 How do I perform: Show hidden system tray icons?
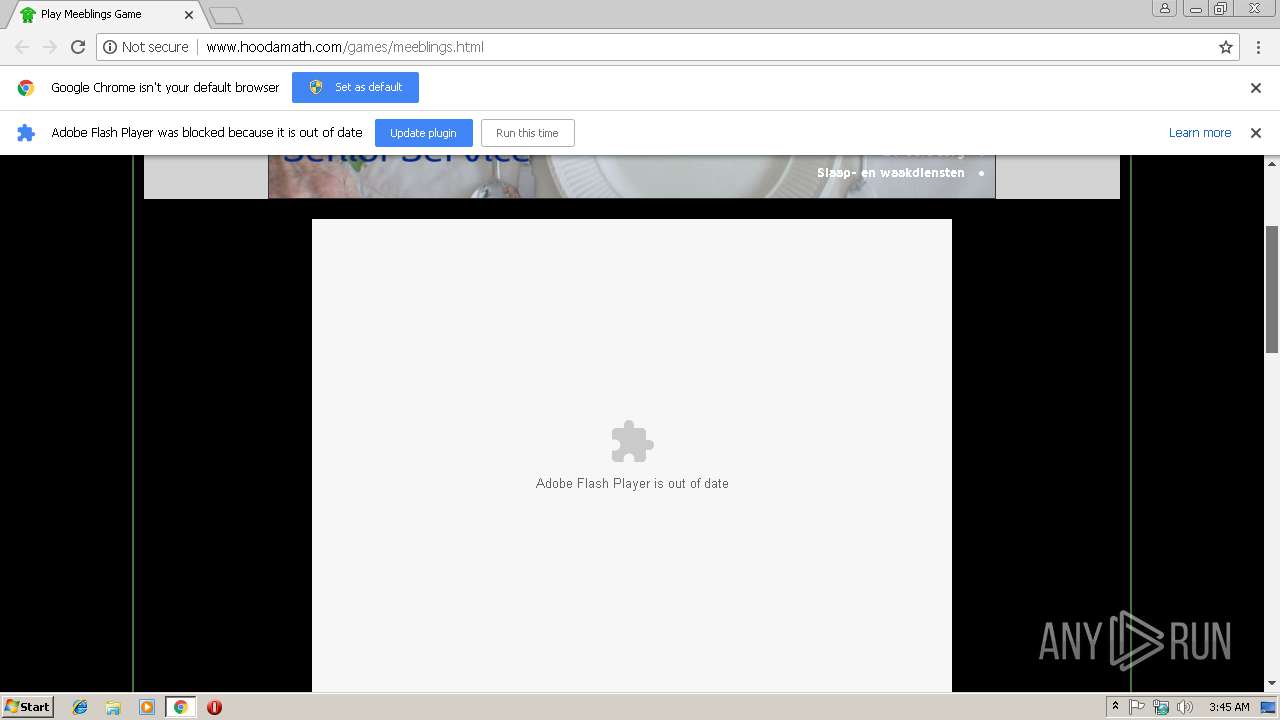1115,707
